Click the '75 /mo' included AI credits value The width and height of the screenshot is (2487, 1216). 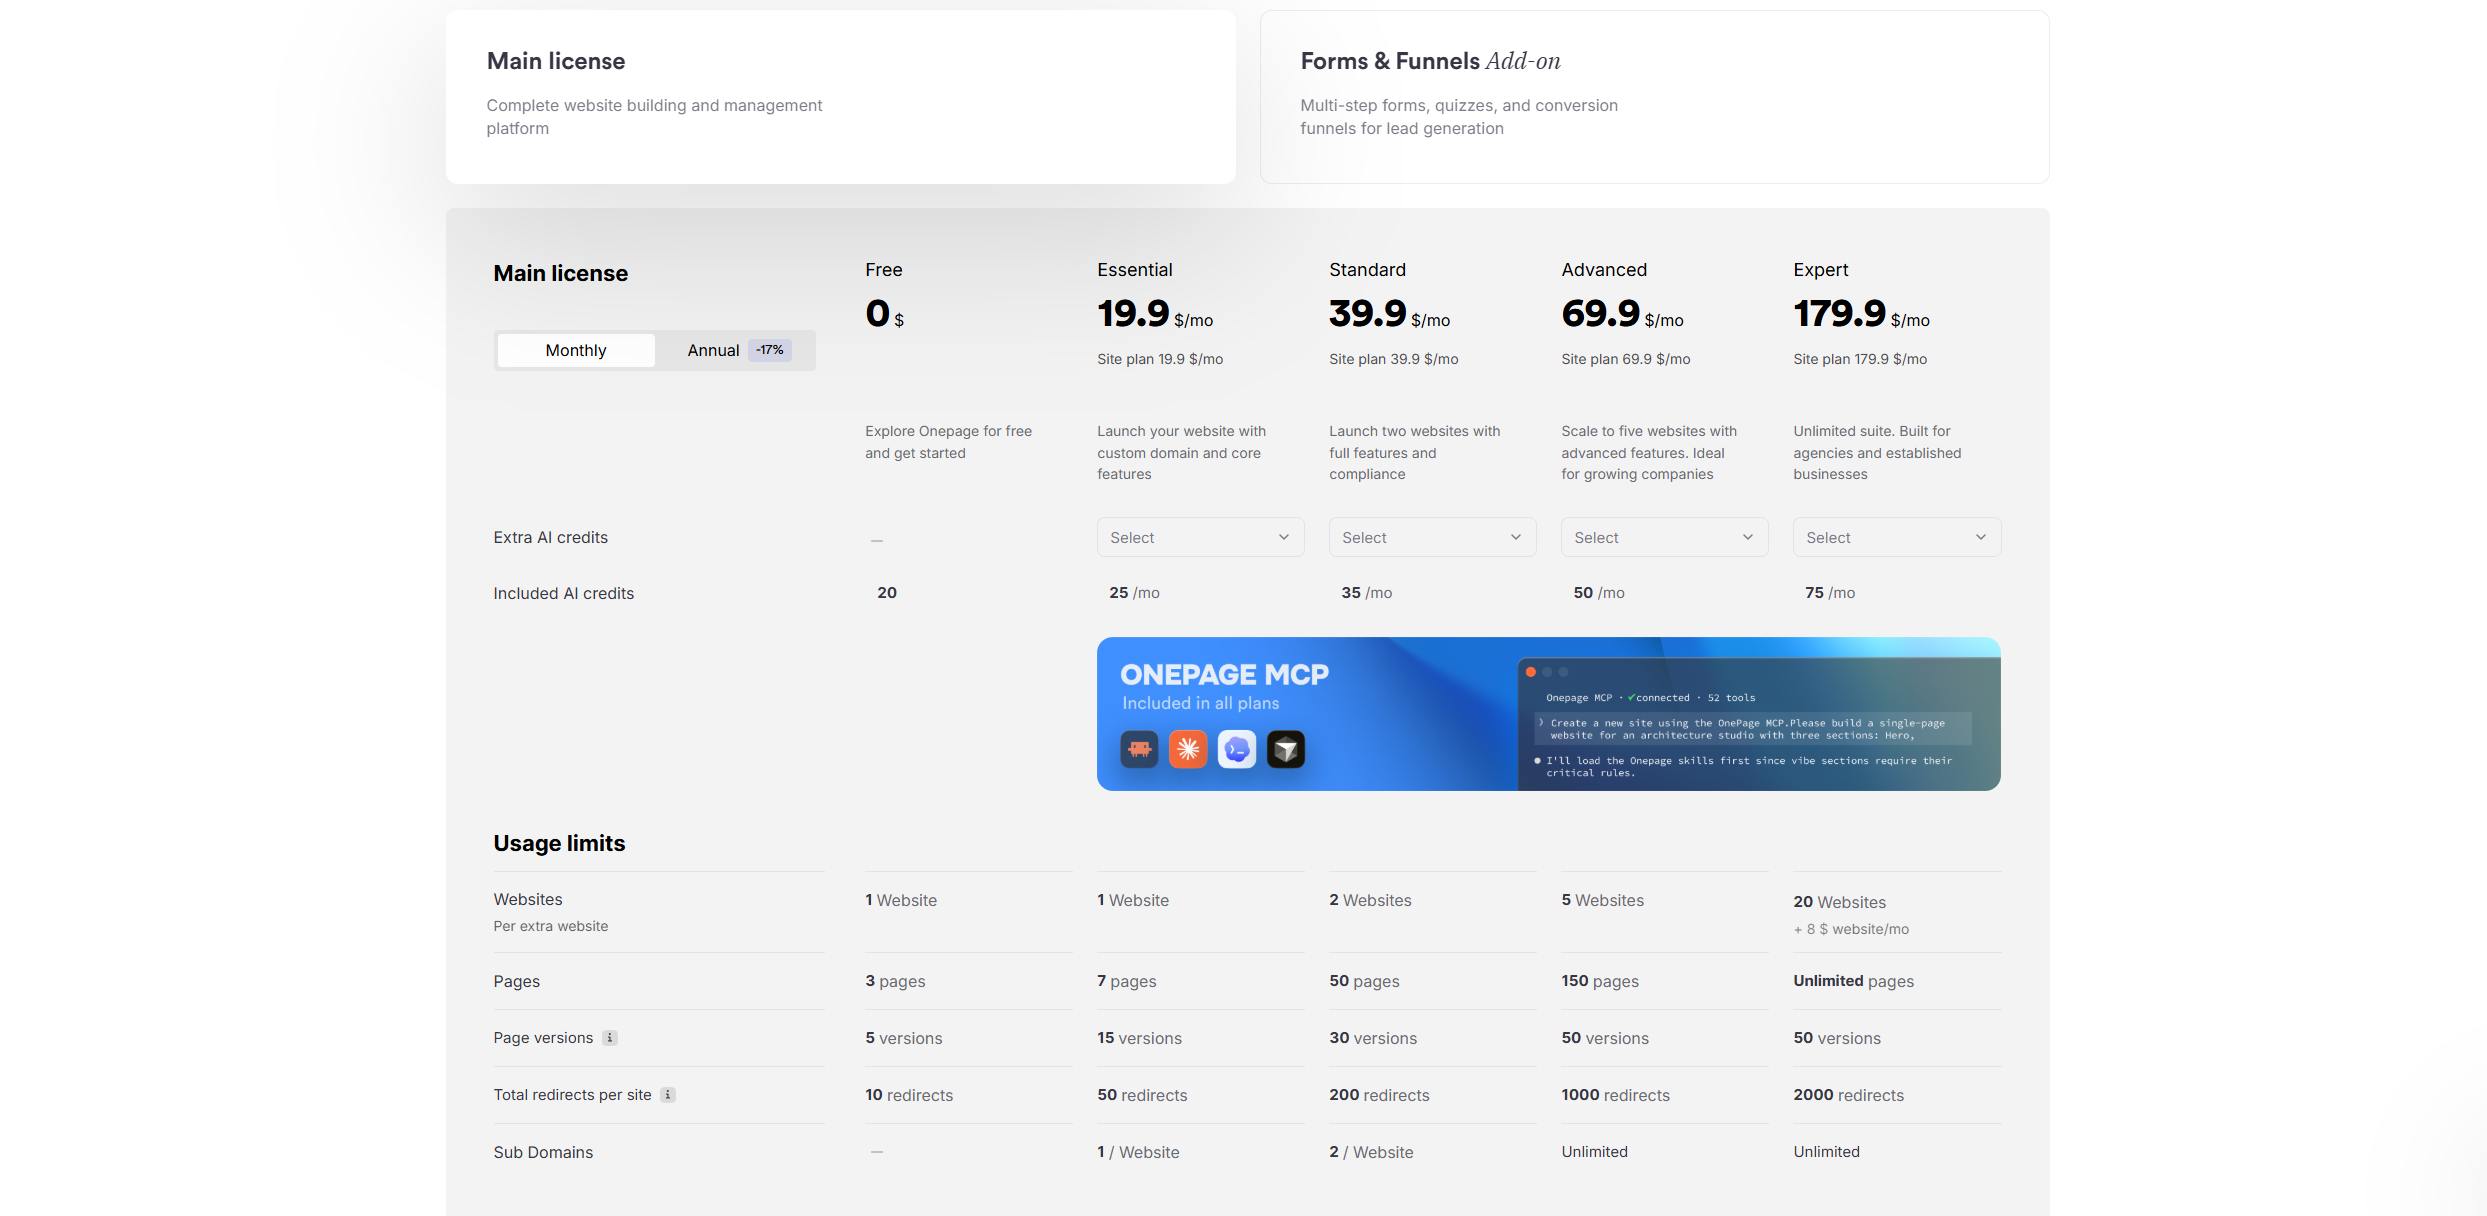pyautogui.click(x=1830, y=593)
